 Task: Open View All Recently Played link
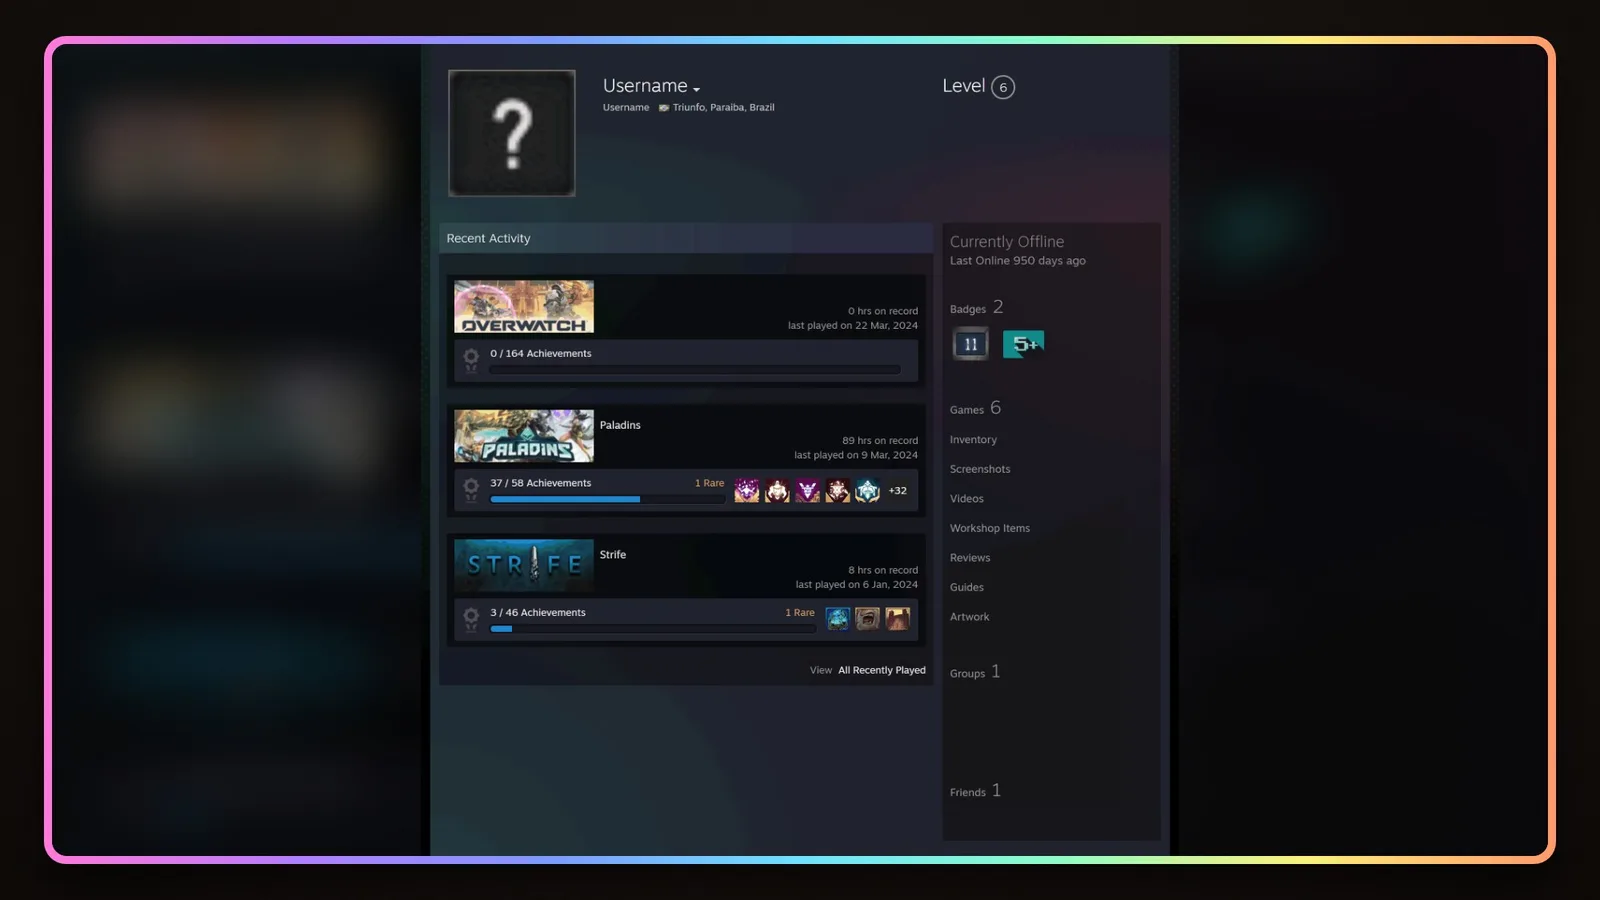868,670
